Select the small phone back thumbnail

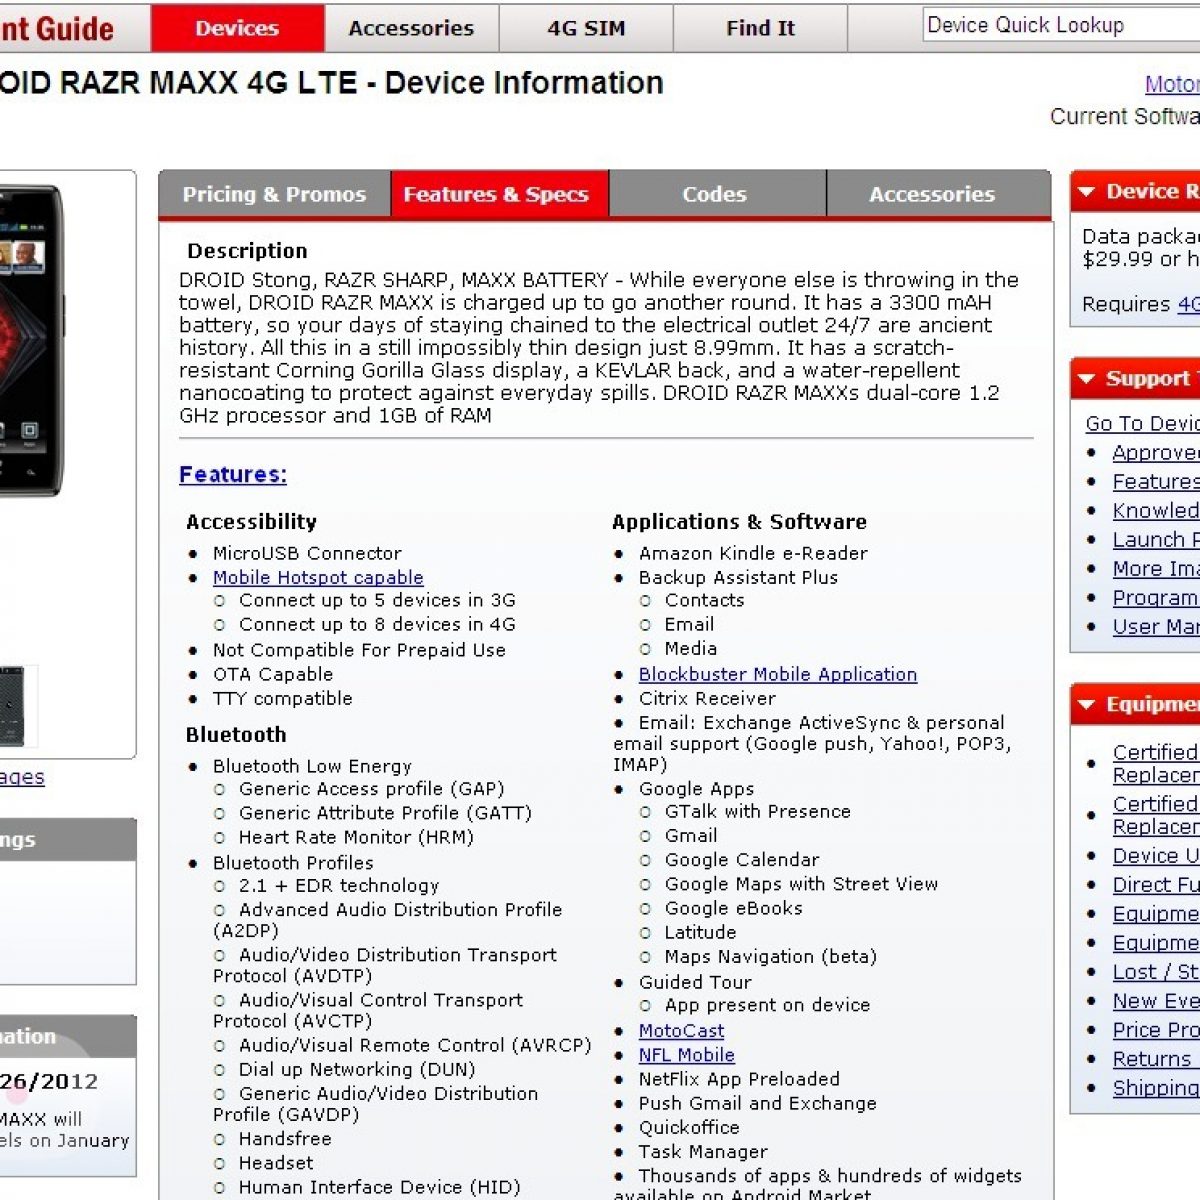(14, 706)
